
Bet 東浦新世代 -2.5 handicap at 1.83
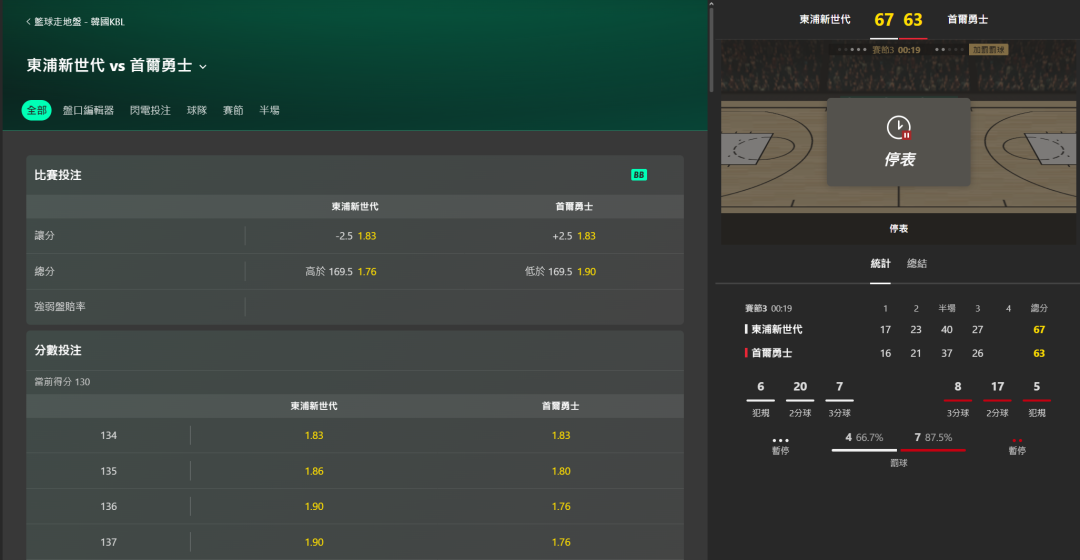click(x=355, y=236)
